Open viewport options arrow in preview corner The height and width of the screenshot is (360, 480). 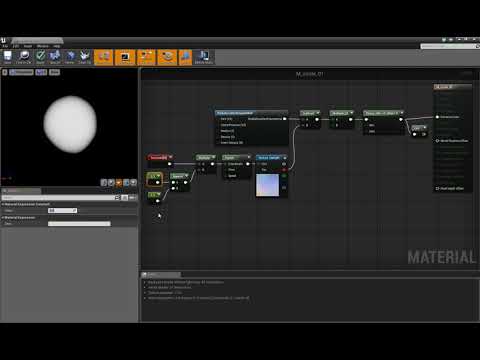5,72
